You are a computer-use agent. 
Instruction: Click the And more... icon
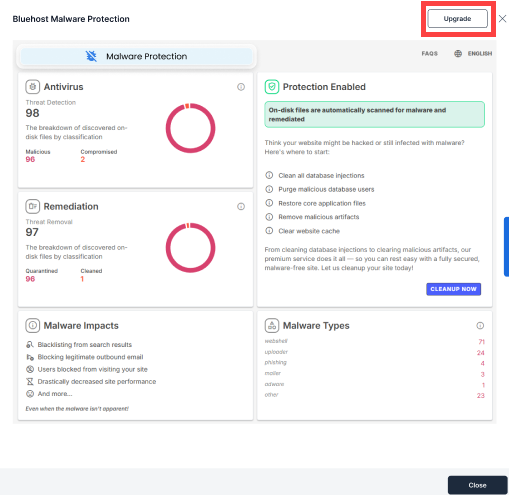[x=30, y=394]
